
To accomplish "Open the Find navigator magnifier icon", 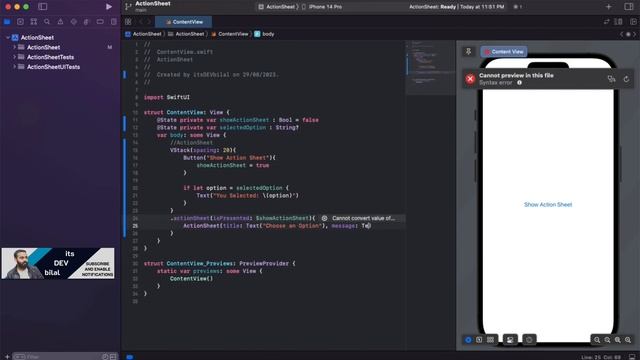I will tap(47, 22).
